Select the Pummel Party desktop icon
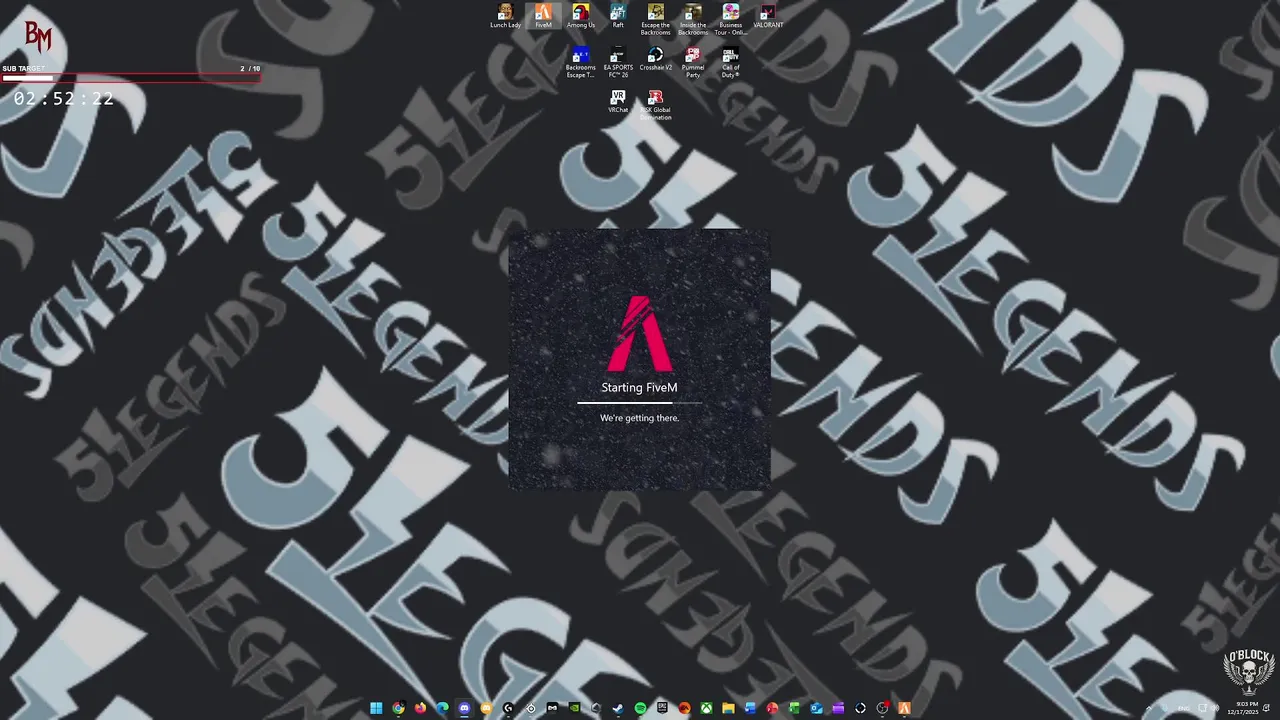1280x720 pixels. click(x=693, y=62)
